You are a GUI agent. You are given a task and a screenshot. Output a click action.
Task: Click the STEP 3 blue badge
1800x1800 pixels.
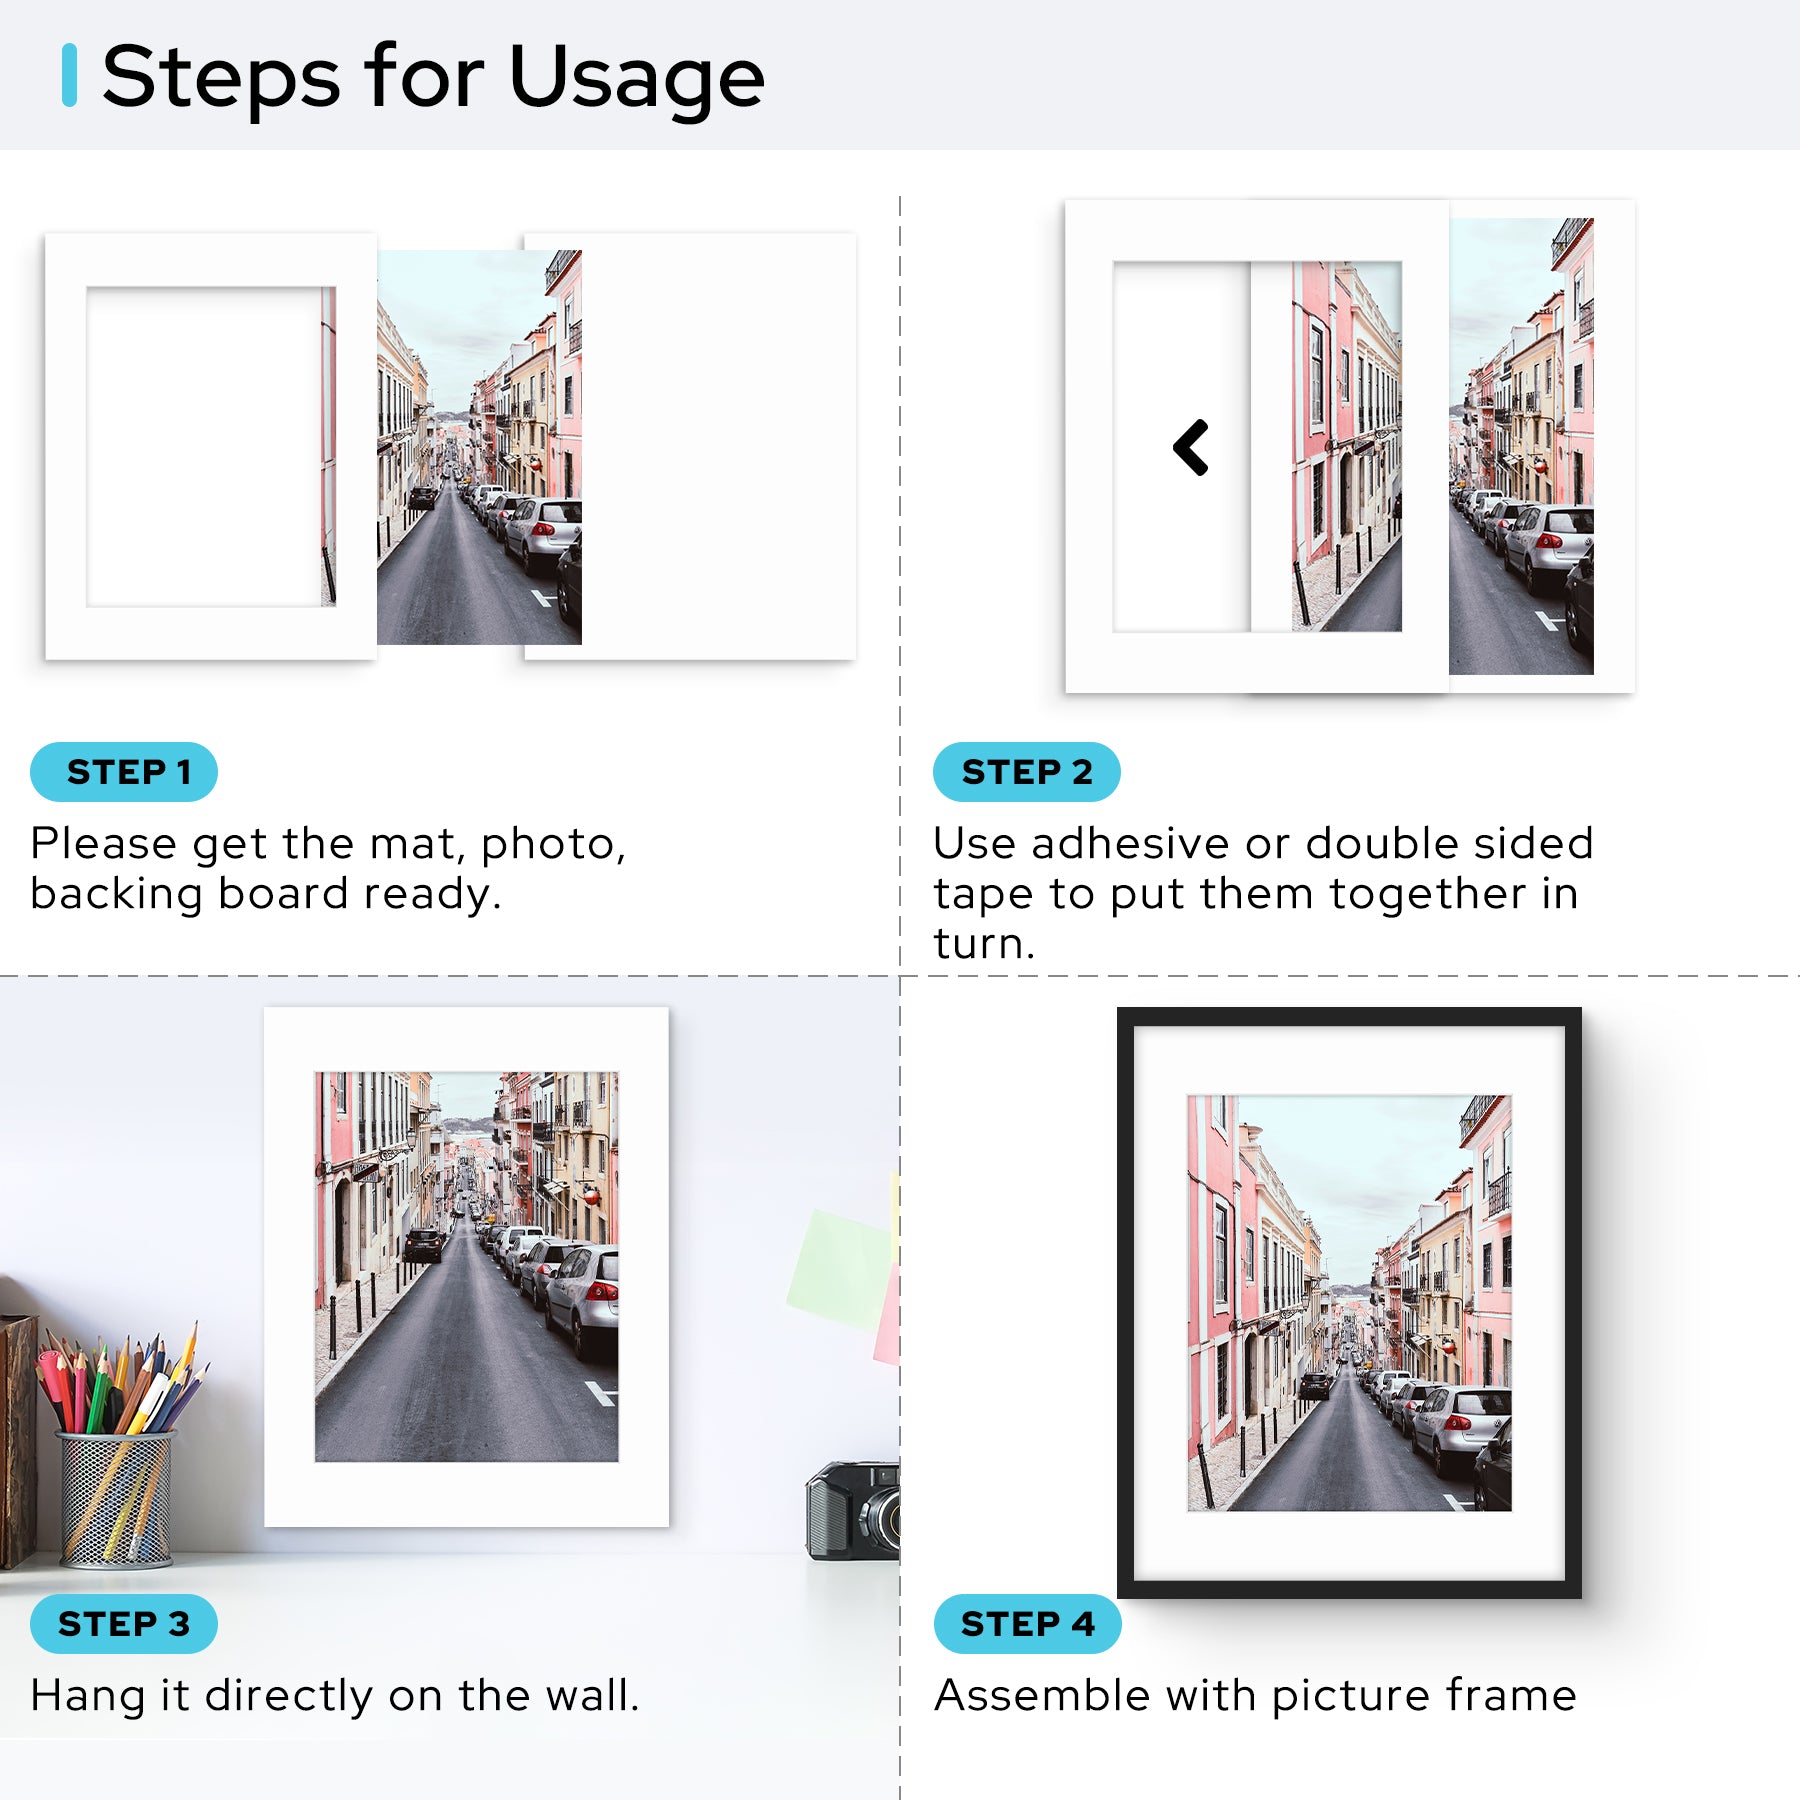pyautogui.click(x=124, y=1624)
